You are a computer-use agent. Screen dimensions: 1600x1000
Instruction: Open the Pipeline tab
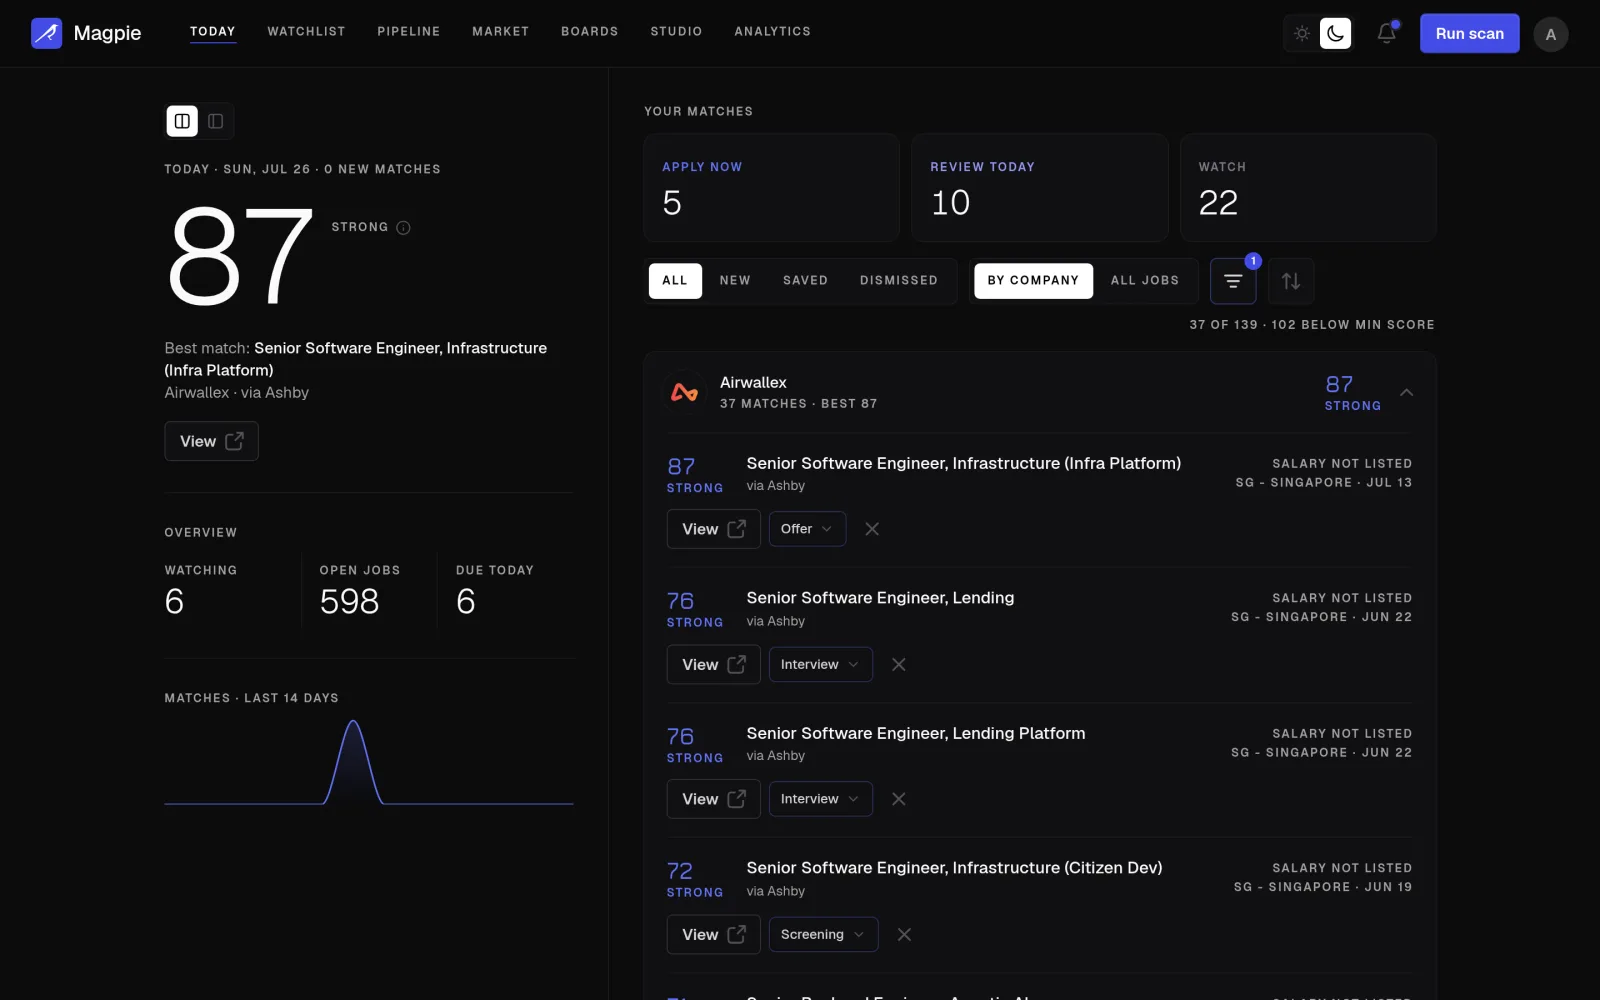click(409, 32)
